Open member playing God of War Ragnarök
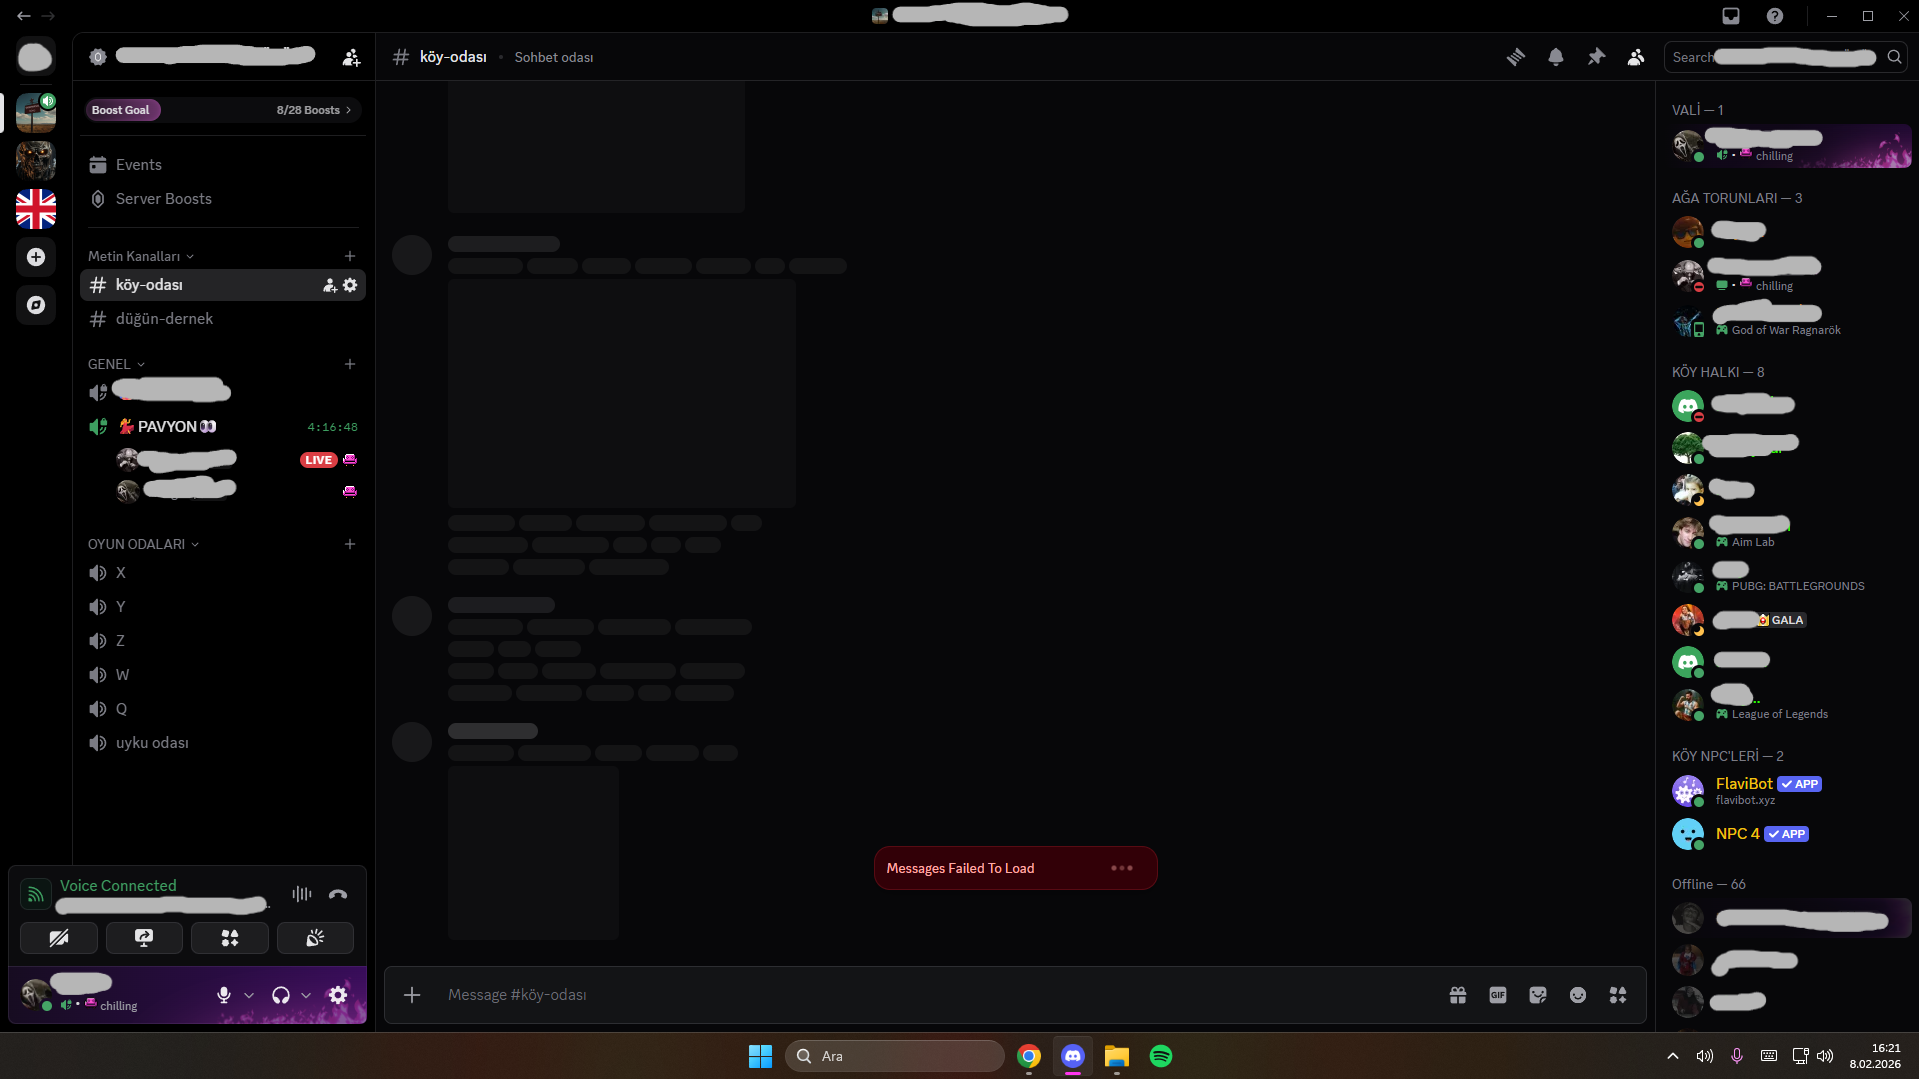This screenshot has width=1919, height=1079. [x=1790, y=320]
